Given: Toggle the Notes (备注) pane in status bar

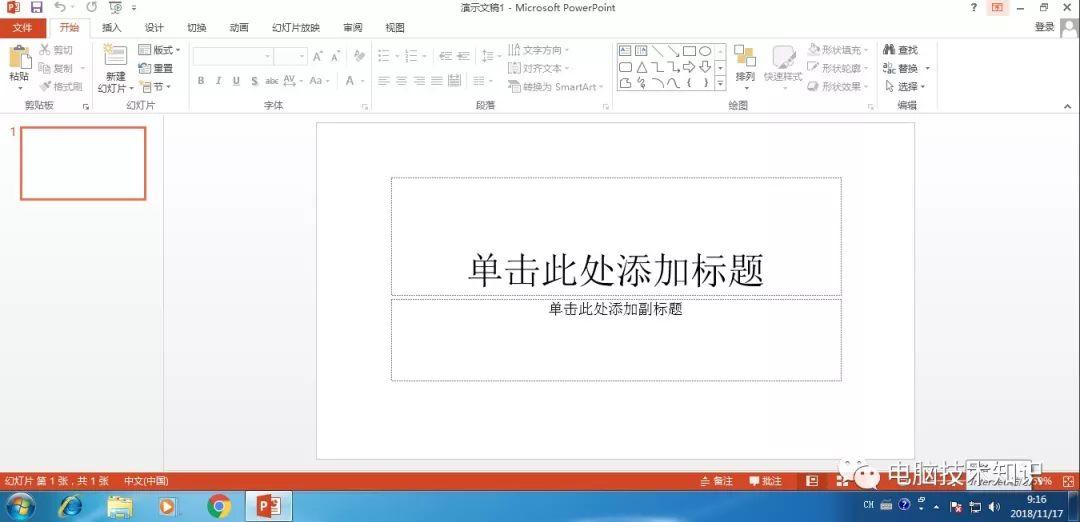Looking at the screenshot, I should (716, 481).
